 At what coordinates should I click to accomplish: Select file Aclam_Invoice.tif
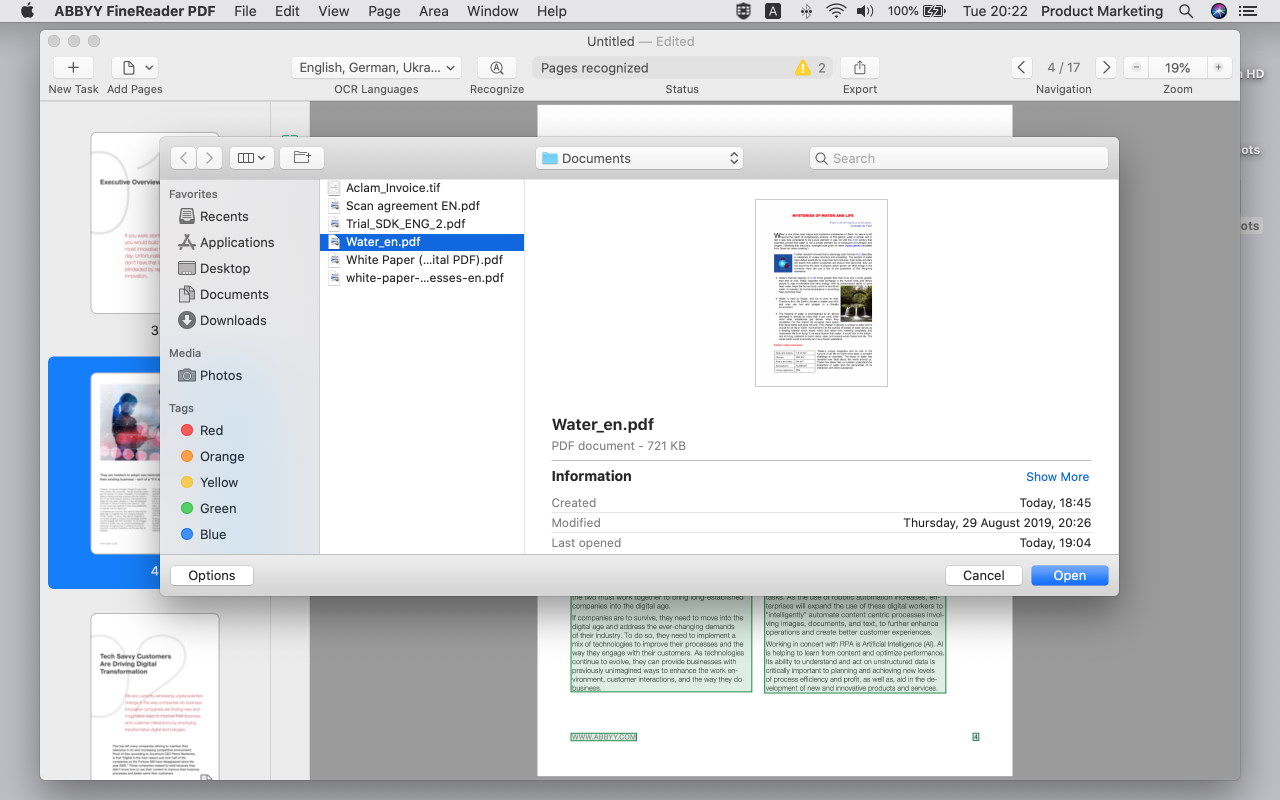pos(422,188)
